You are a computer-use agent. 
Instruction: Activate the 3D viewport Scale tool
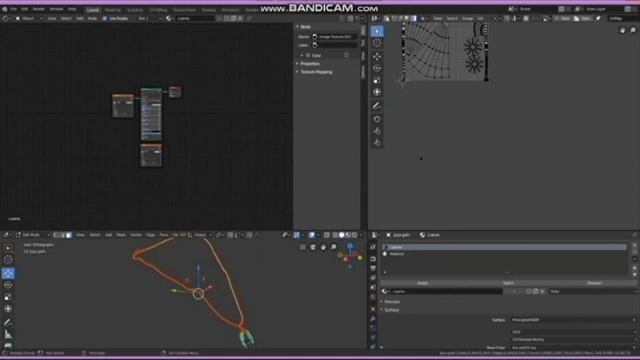(8, 297)
